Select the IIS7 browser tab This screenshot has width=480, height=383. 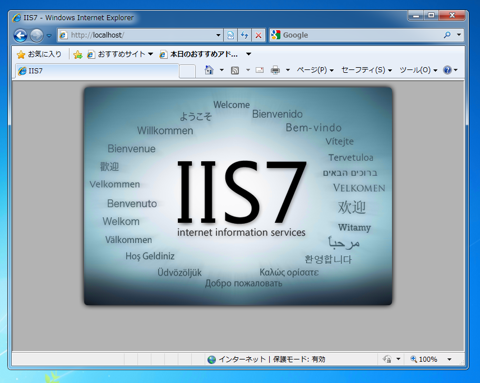pos(97,71)
